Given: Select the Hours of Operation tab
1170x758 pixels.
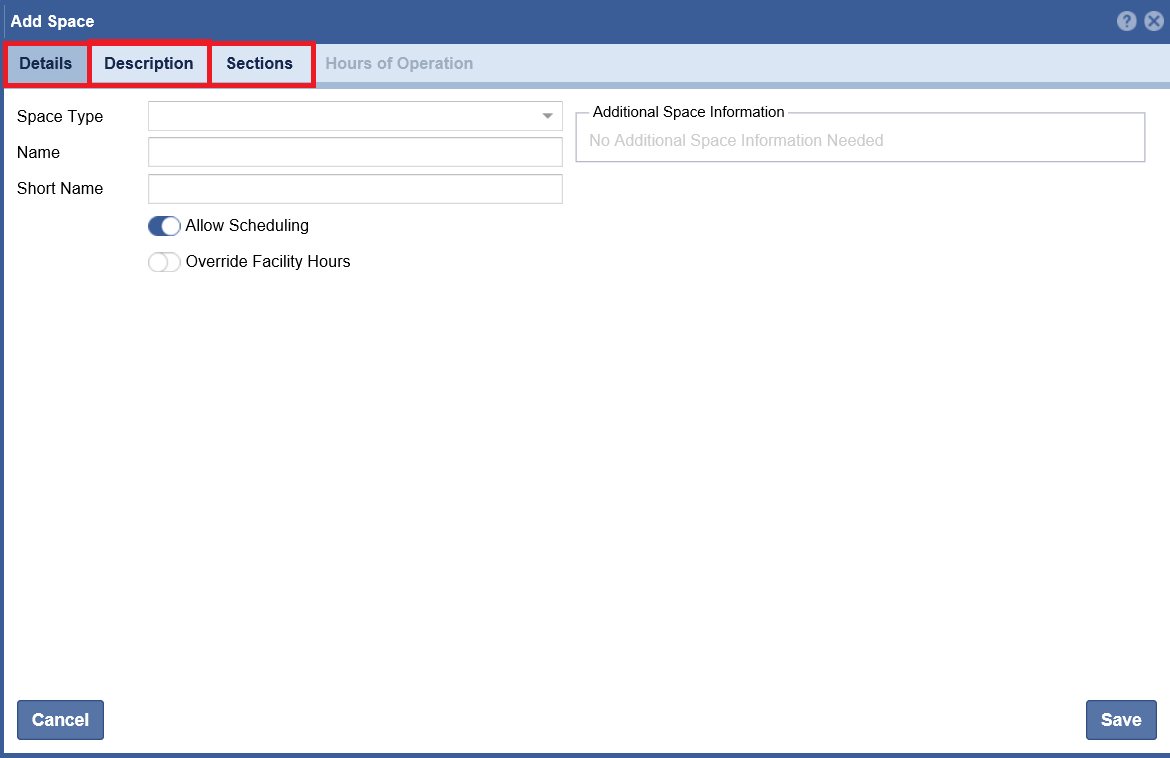Looking at the screenshot, I should 399,64.
